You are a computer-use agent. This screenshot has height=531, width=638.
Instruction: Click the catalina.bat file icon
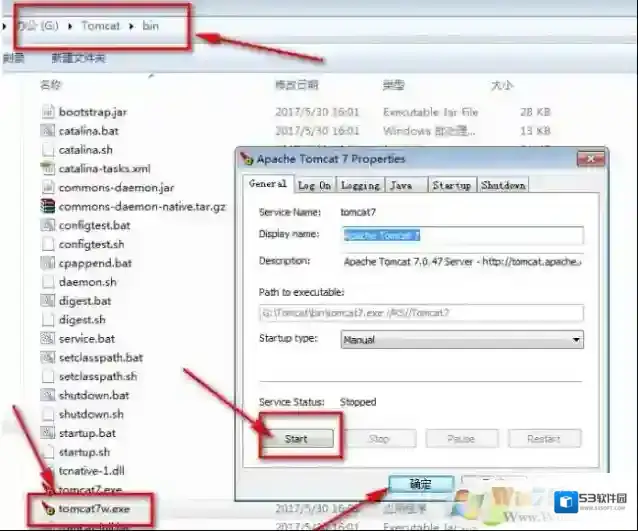pos(47,131)
